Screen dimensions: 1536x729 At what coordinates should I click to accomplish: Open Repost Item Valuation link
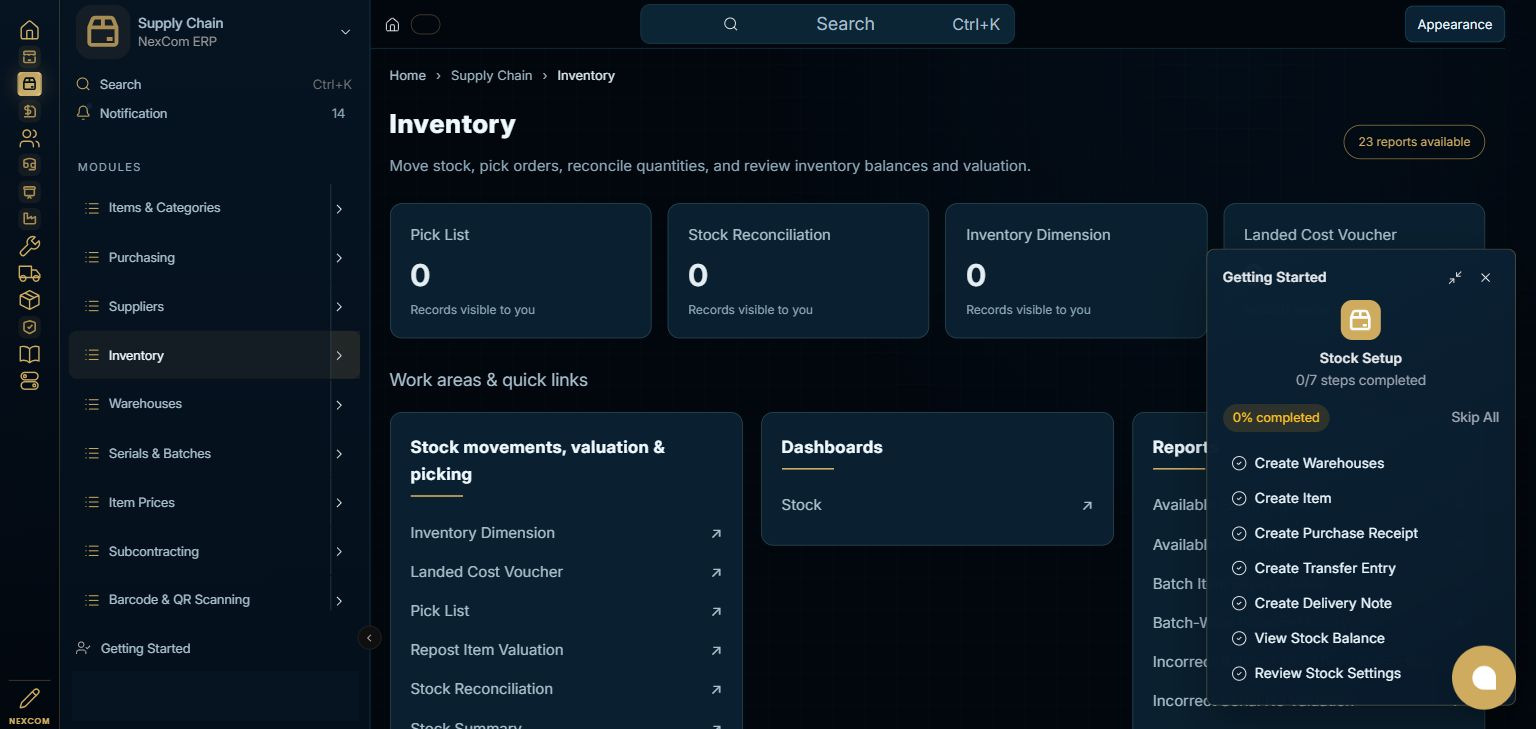point(566,650)
